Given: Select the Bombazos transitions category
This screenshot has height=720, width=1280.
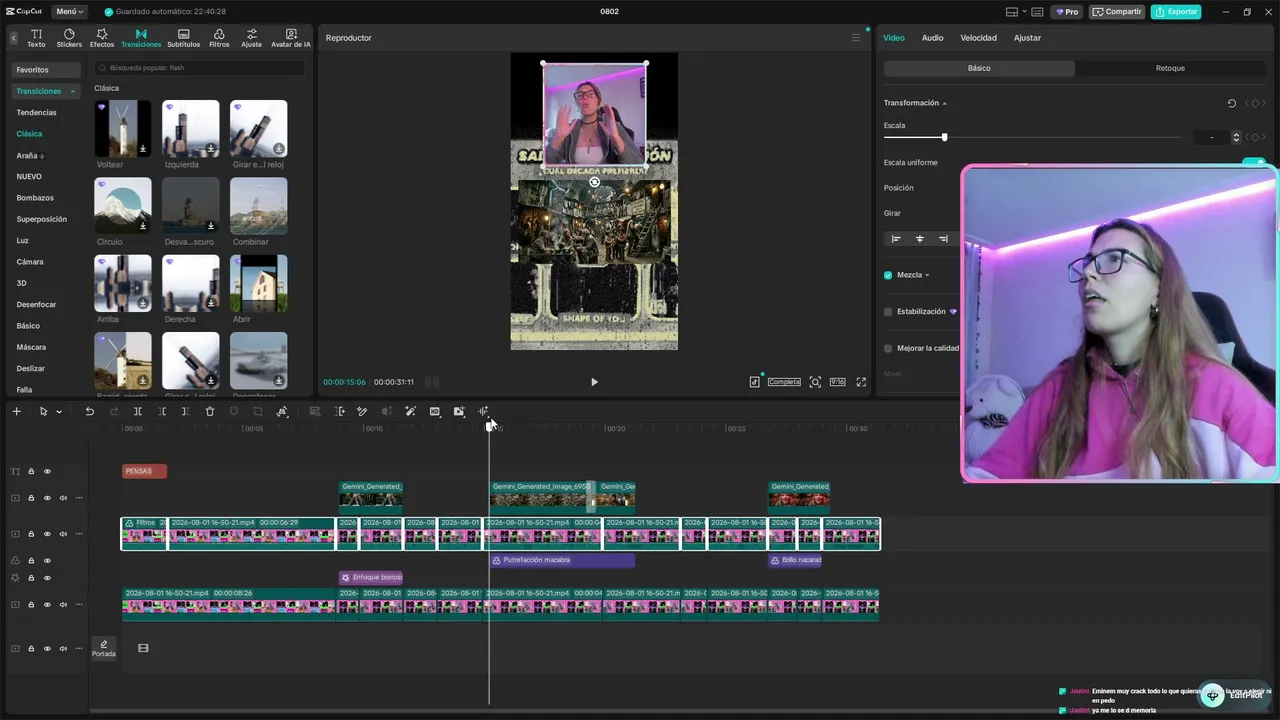Looking at the screenshot, I should [35, 198].
